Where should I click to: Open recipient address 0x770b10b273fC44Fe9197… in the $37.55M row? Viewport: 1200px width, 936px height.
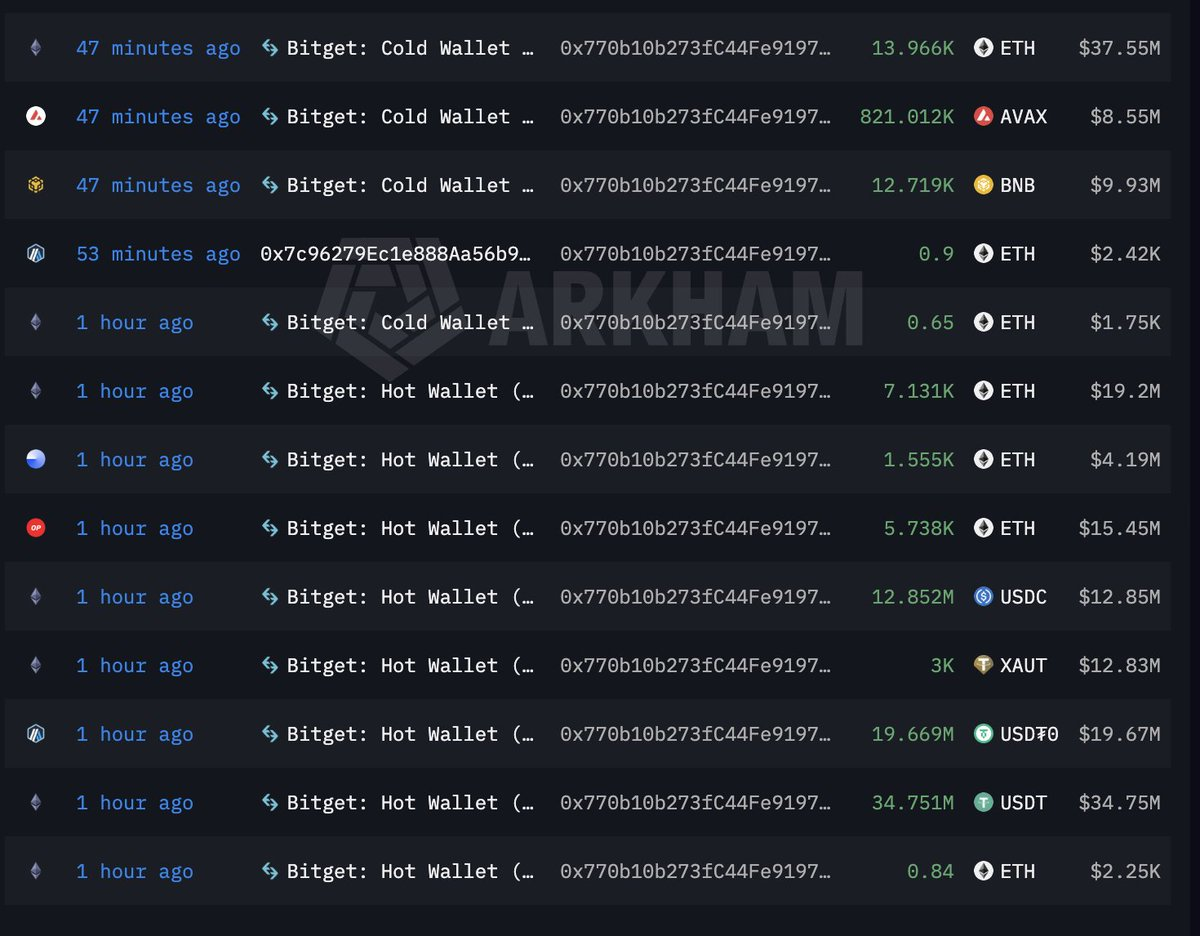695,48
